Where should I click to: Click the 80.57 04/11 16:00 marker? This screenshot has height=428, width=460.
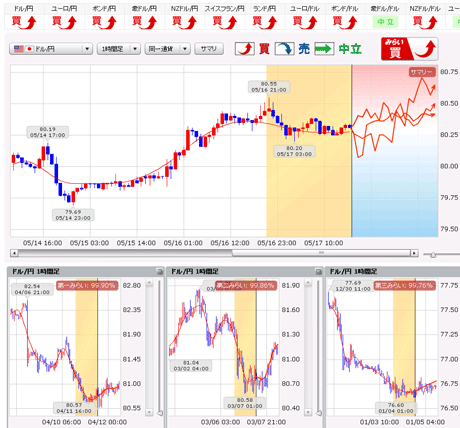pos(74,408)
